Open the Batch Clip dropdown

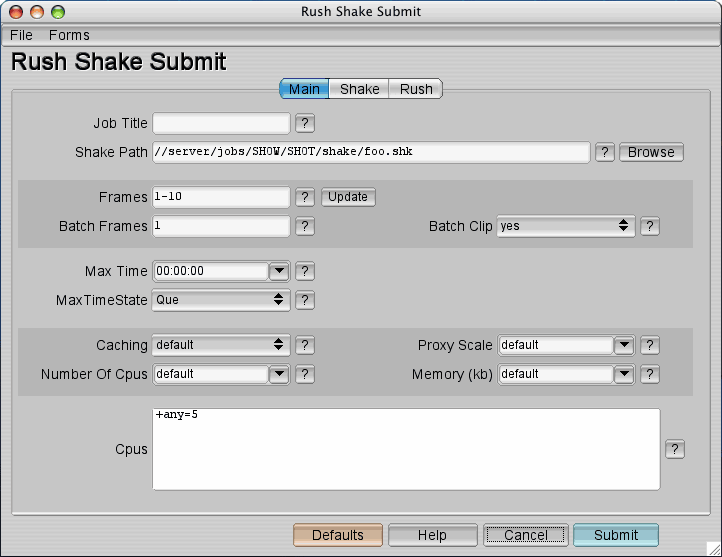[x=565, y=226]
